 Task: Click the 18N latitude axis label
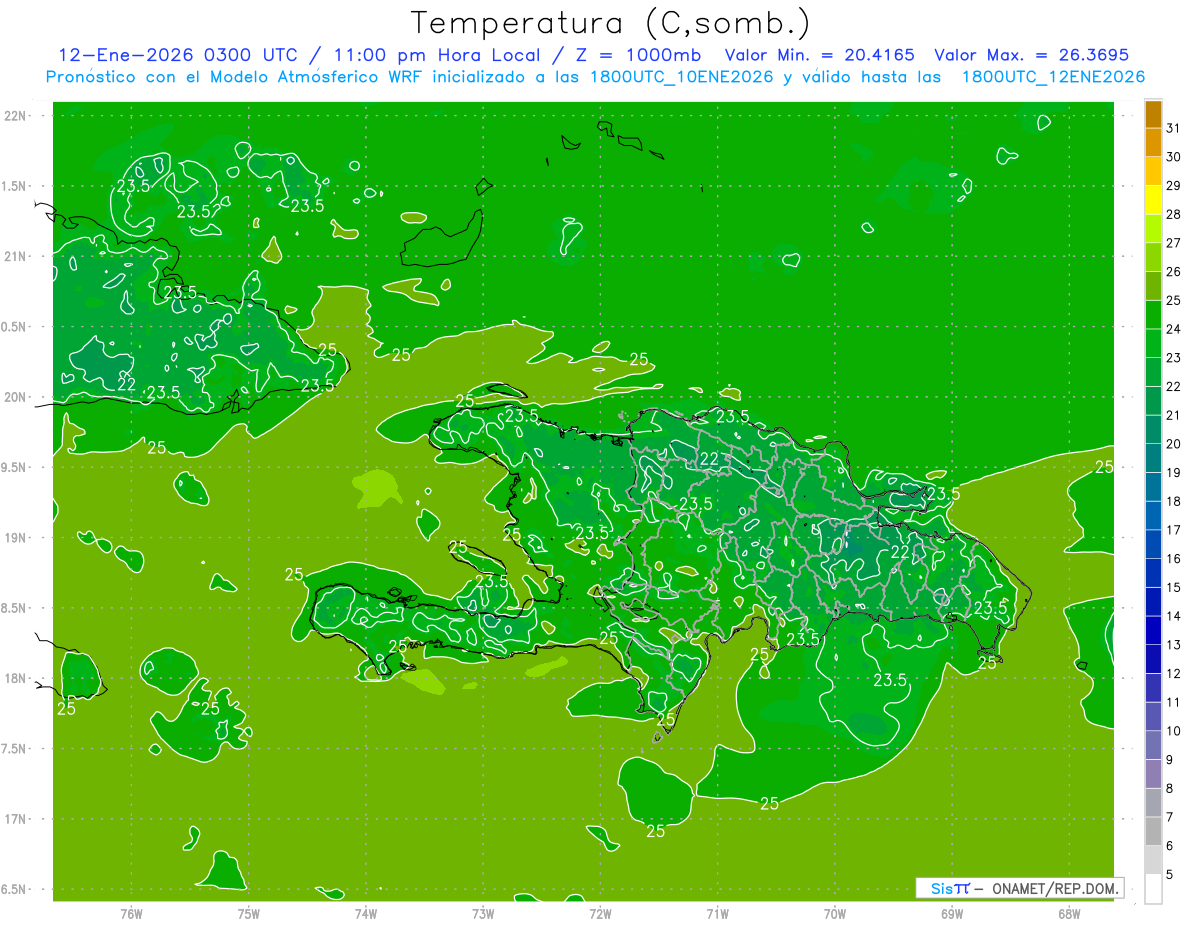point(15,678)
